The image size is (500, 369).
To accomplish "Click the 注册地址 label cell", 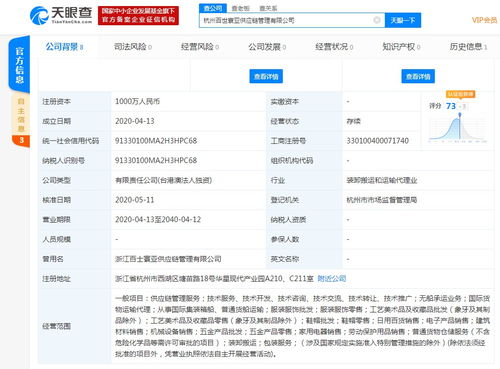I will [x=75, y=278].
